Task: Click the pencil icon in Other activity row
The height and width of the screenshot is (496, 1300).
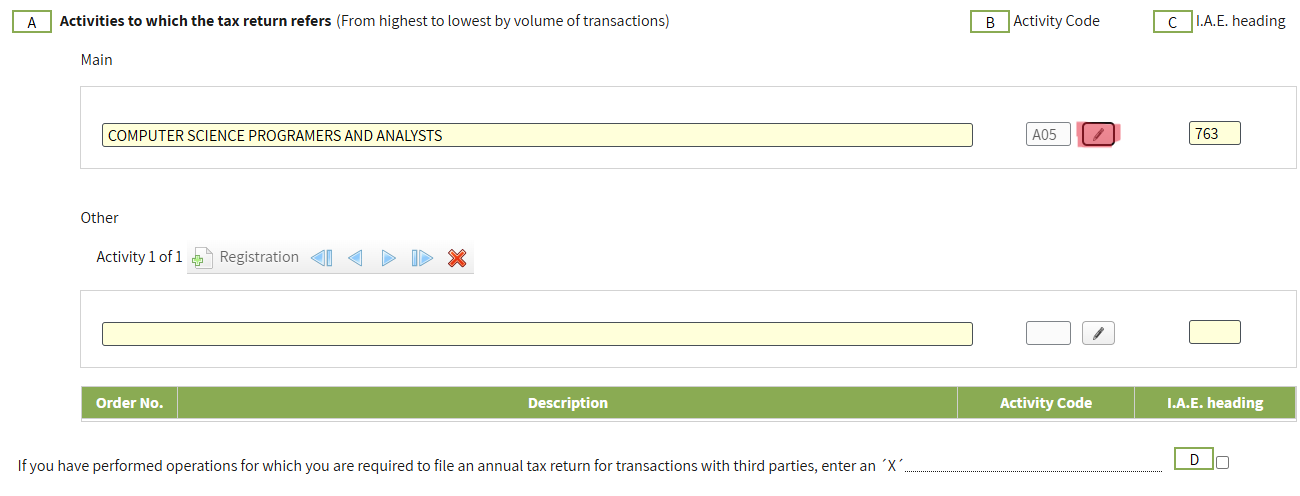Action: 1098,334
